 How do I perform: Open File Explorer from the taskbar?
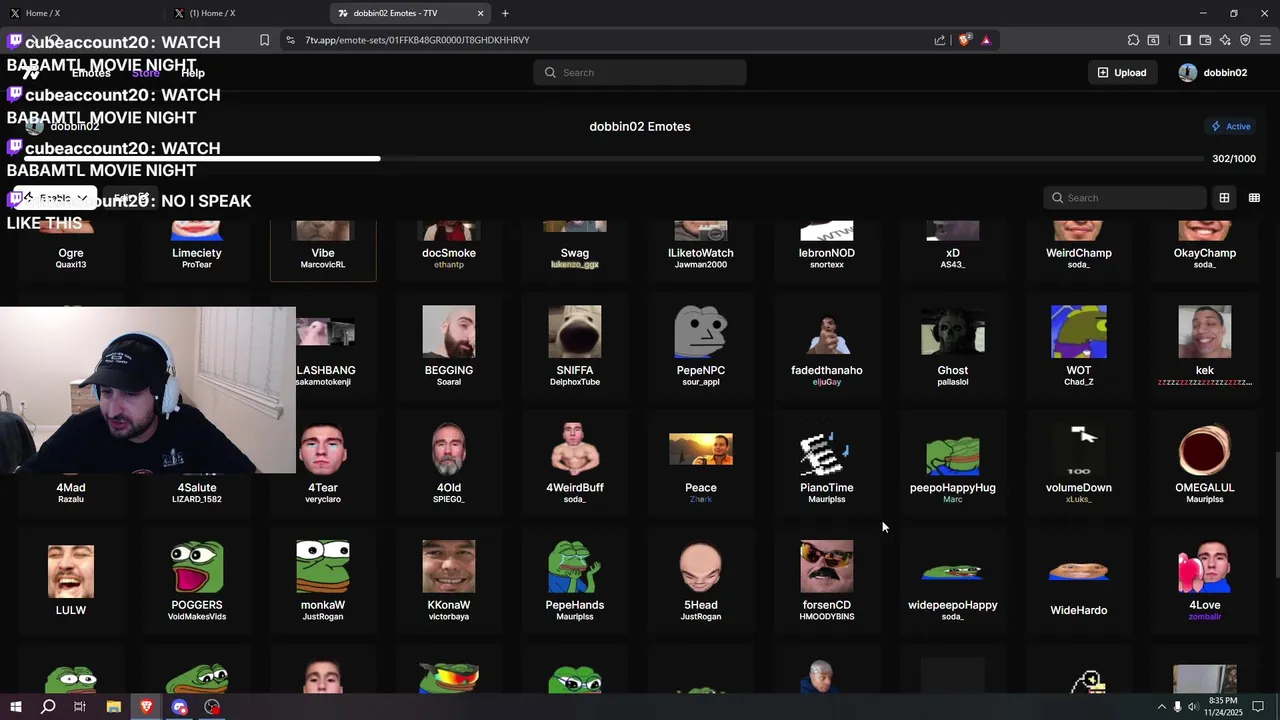tap(113, 707)
